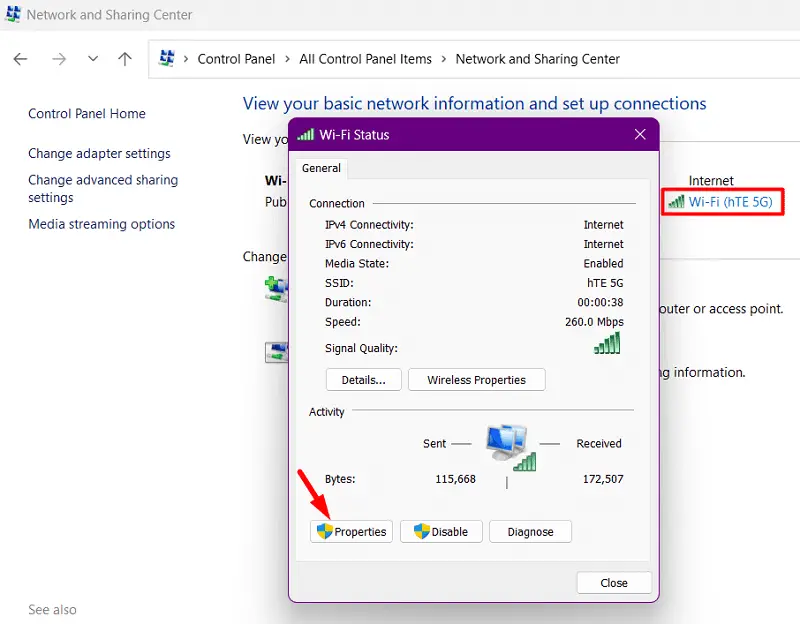Open Wireless Properties
Viewport: 800px width, 624px height.
tap(476, 380)
